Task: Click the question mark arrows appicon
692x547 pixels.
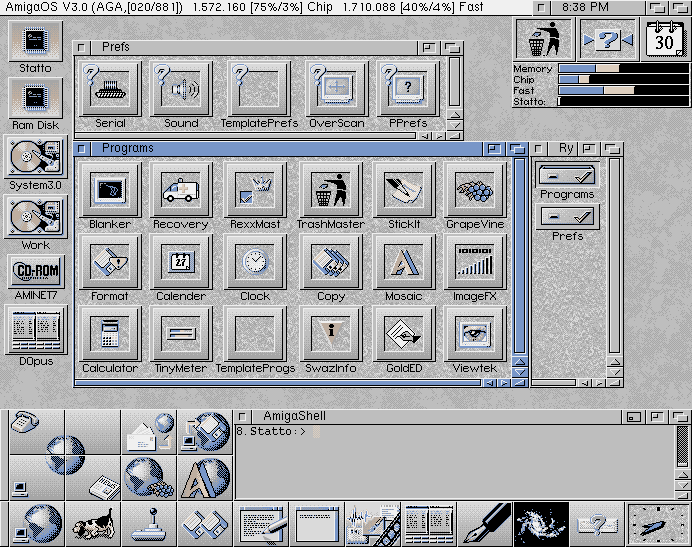Action: pyautogui.click(x=608, y=39)
